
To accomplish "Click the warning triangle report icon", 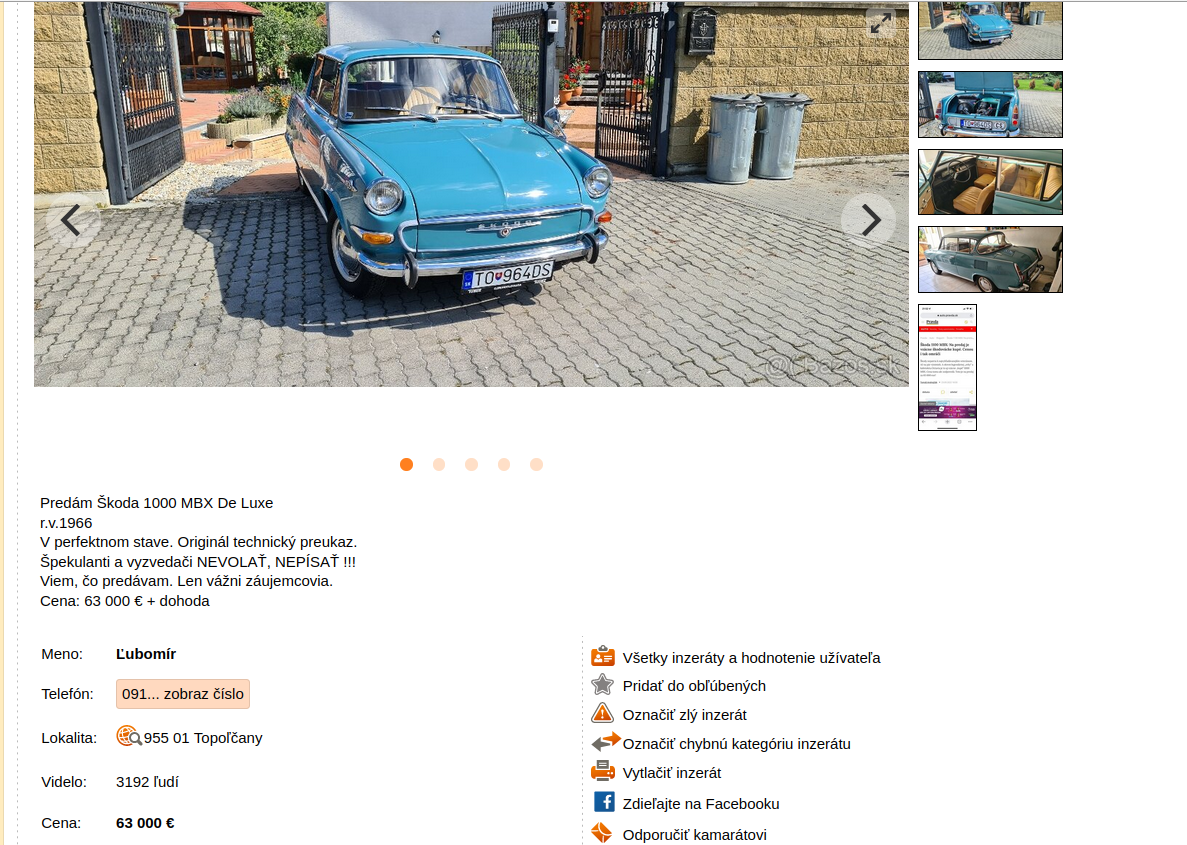I will click(603, 713).
